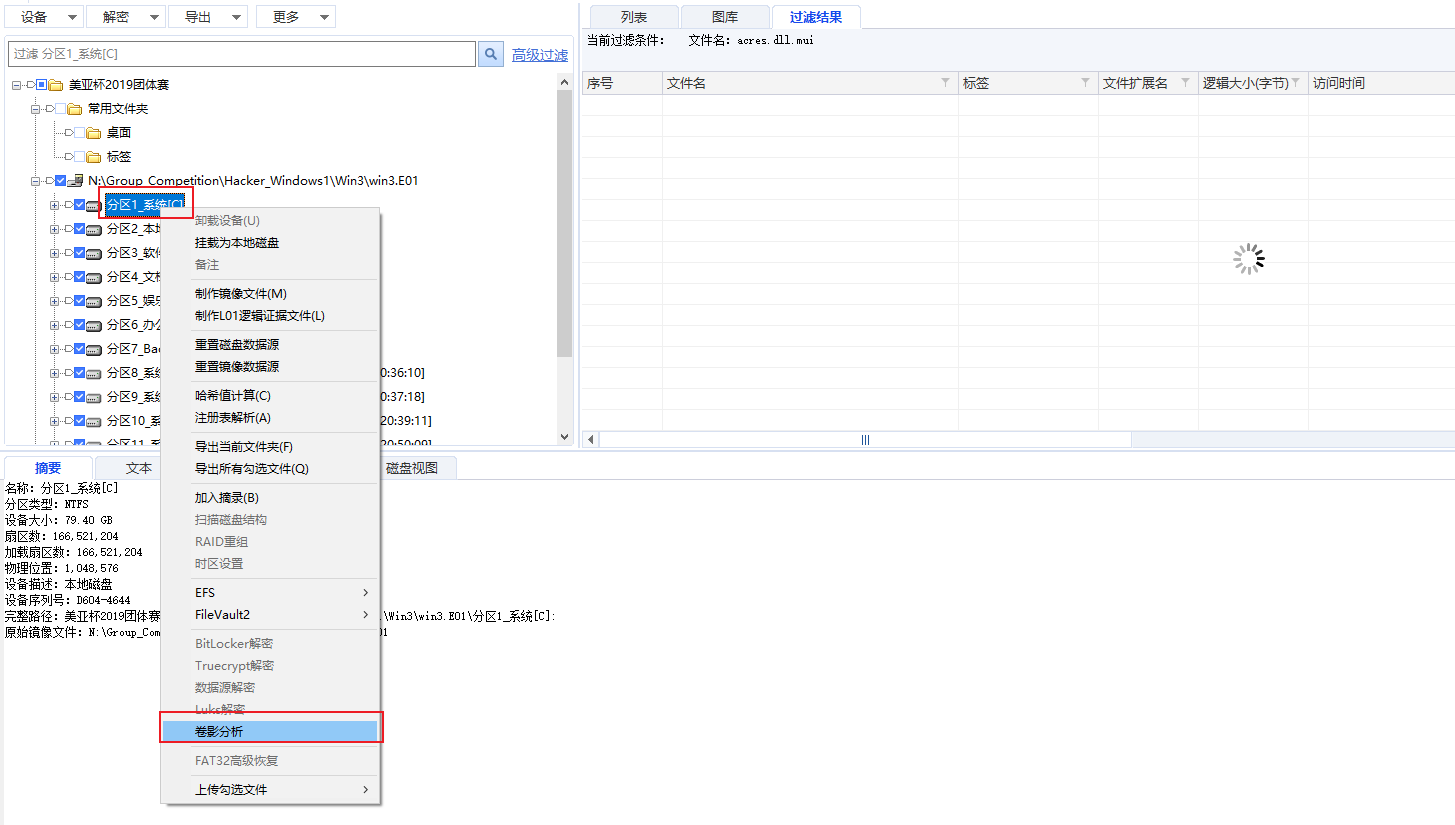This screenshot has width=1455, height=825.
Task: Click the folder icon of 常用文件夹
Action: tap(75, 109)
